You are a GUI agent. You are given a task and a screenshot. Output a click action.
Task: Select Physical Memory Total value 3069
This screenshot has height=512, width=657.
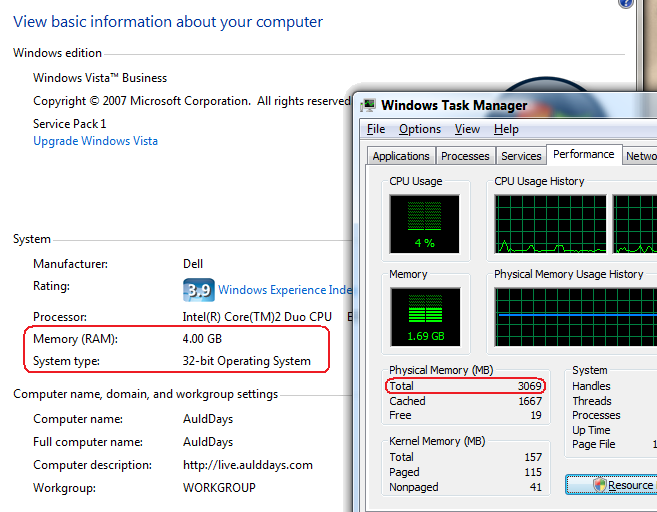530,386
